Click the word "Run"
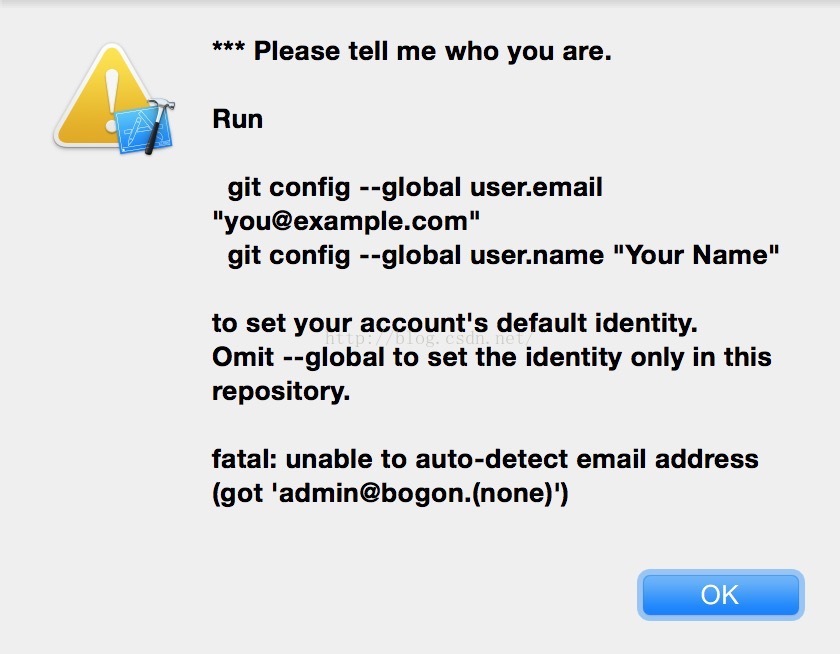The height and width of the screenshot is (654, 840). [238, 119]
